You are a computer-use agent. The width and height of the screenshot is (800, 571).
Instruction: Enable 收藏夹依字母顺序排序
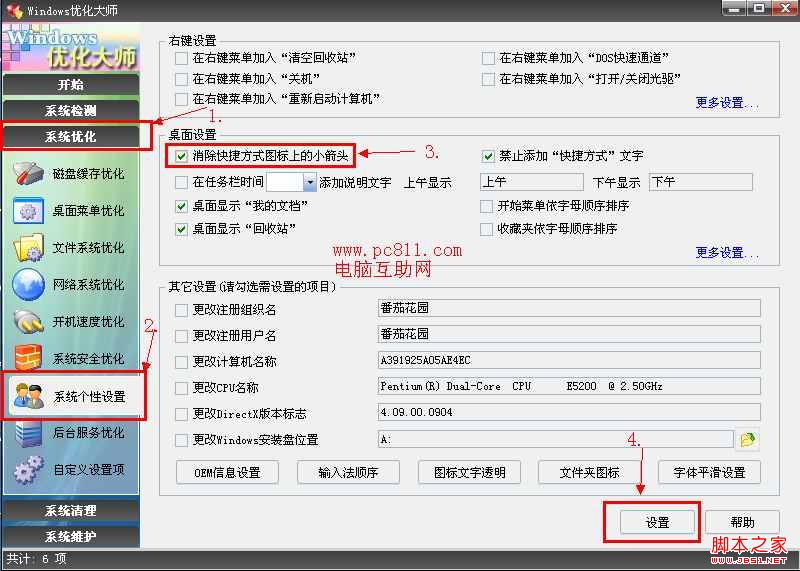(486, 229)
